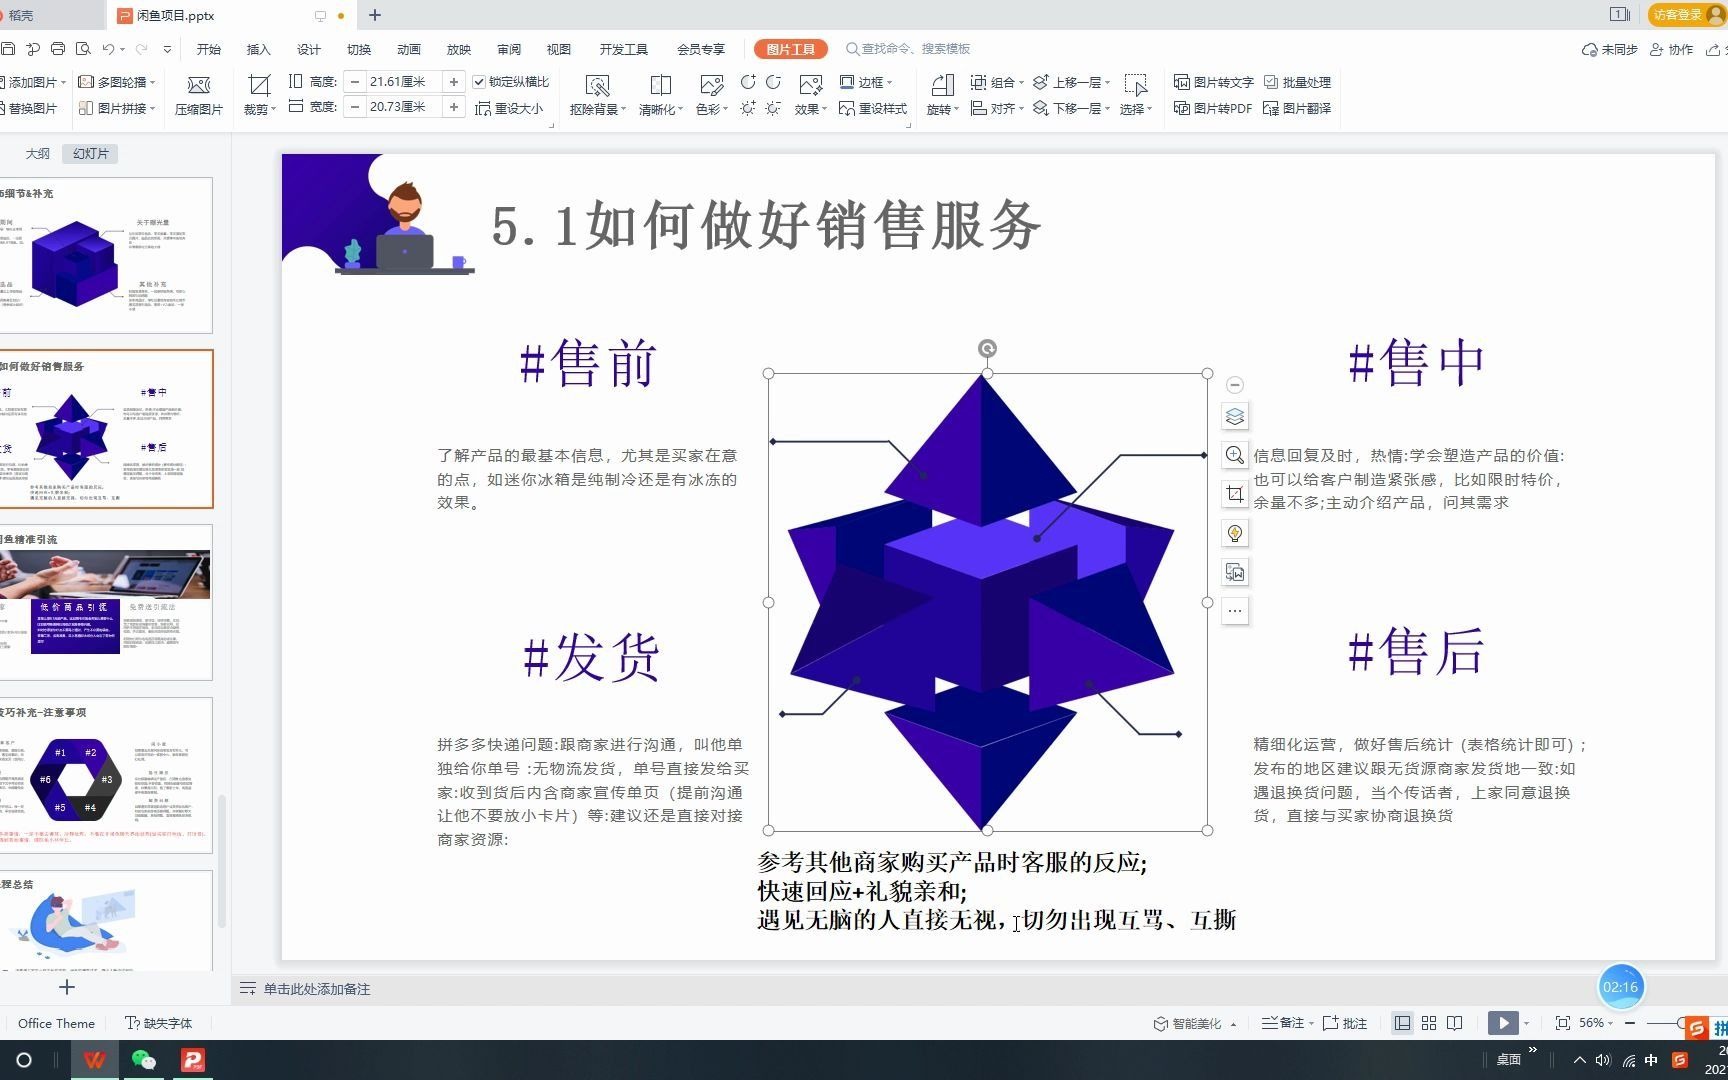
Task: Switch to the Outline panel tab
Action: point(37,154)
